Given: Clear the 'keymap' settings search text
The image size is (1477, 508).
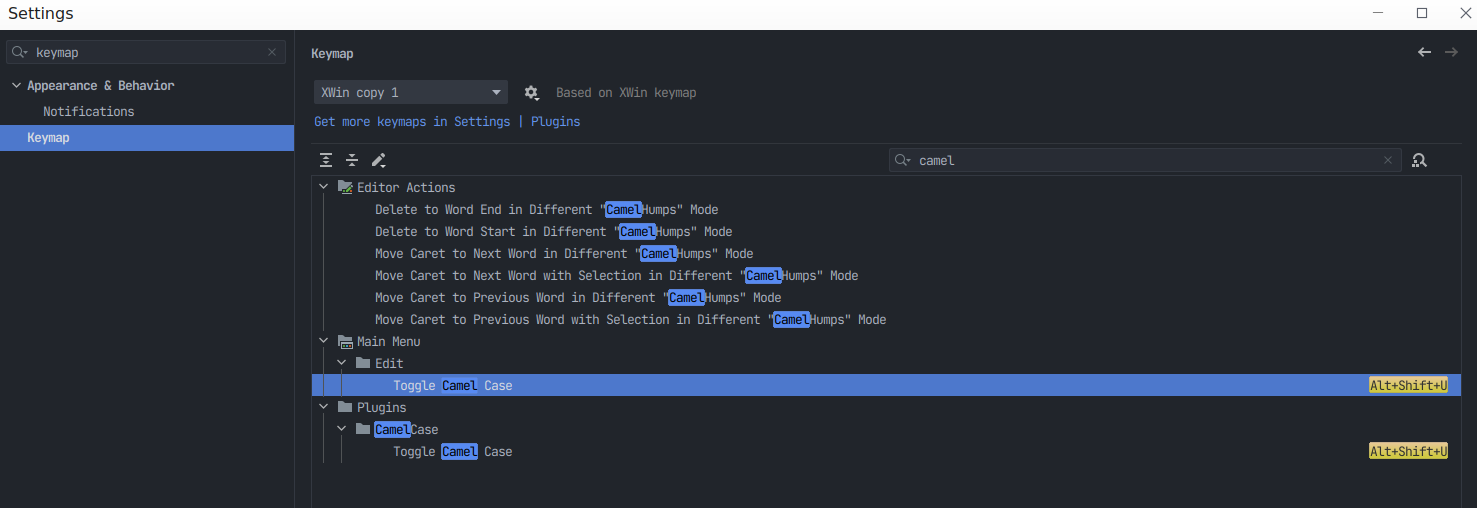Looking at the screenshot, I should [272, 52].
